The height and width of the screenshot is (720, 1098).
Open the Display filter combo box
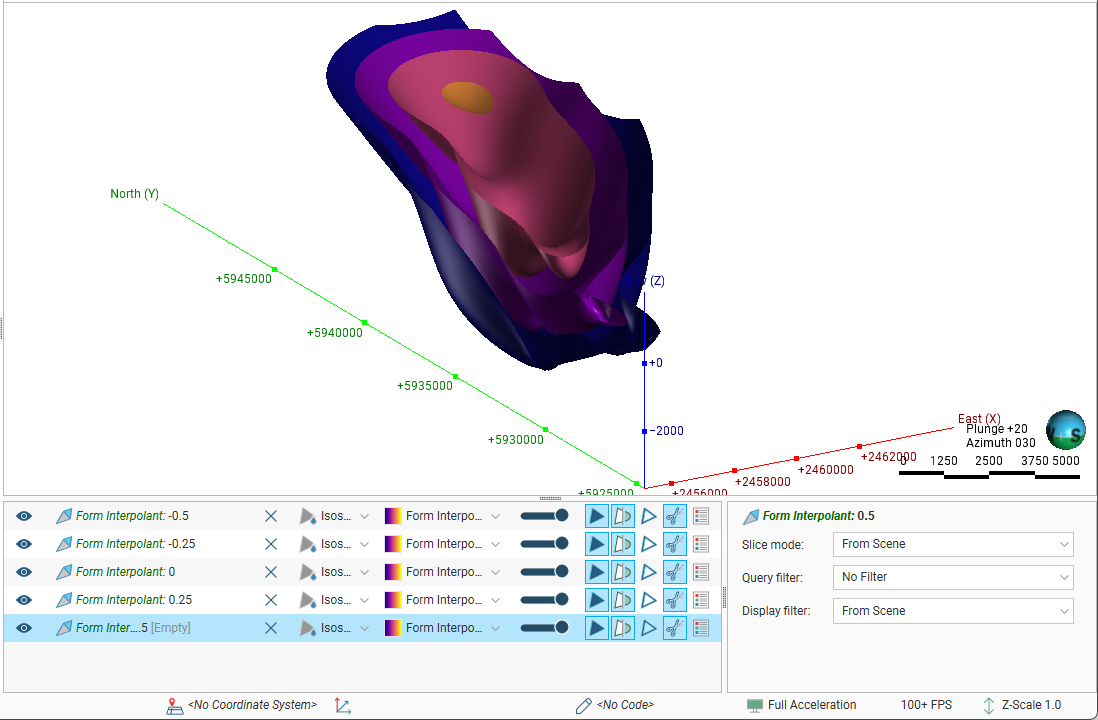pos(952,611)
